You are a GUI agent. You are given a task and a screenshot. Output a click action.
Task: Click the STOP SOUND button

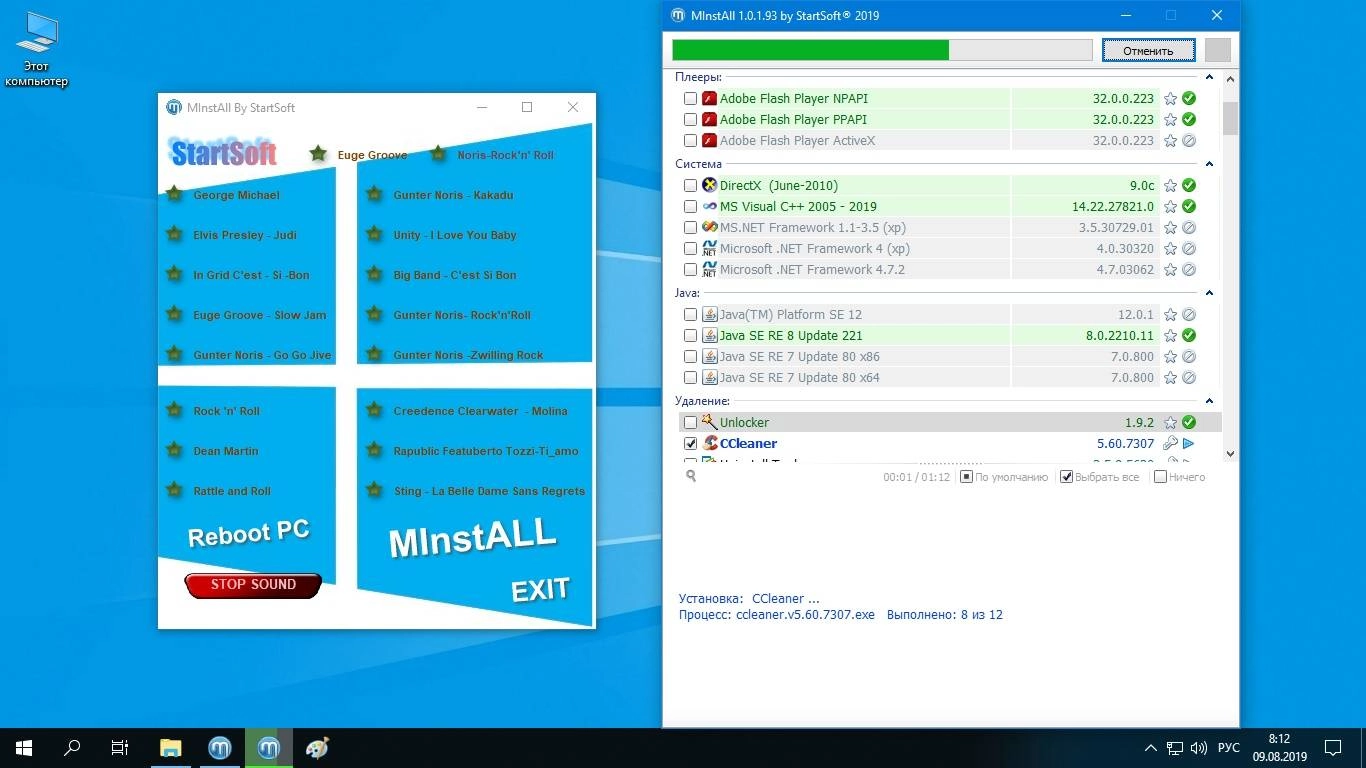(x=253, y=585)
